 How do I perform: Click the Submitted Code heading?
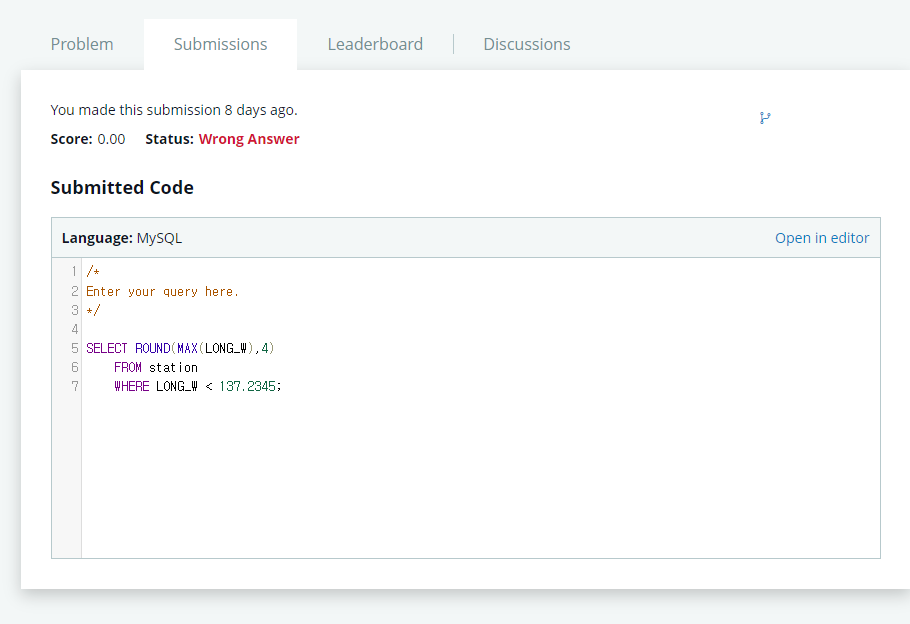click(x=122, y=187)
